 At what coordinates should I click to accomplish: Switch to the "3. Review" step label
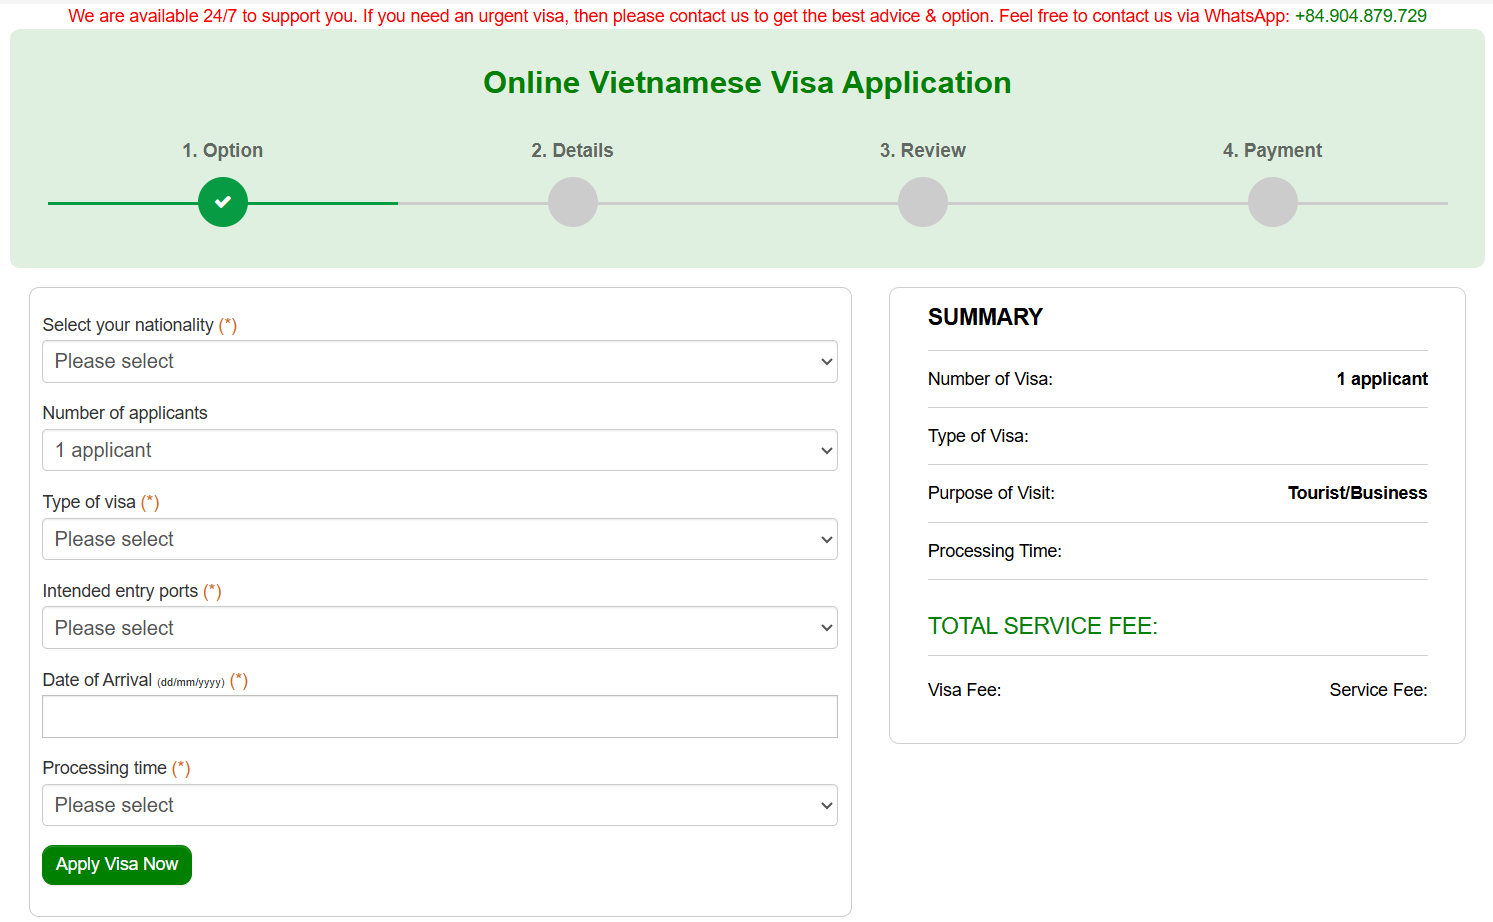pos(922,151)
